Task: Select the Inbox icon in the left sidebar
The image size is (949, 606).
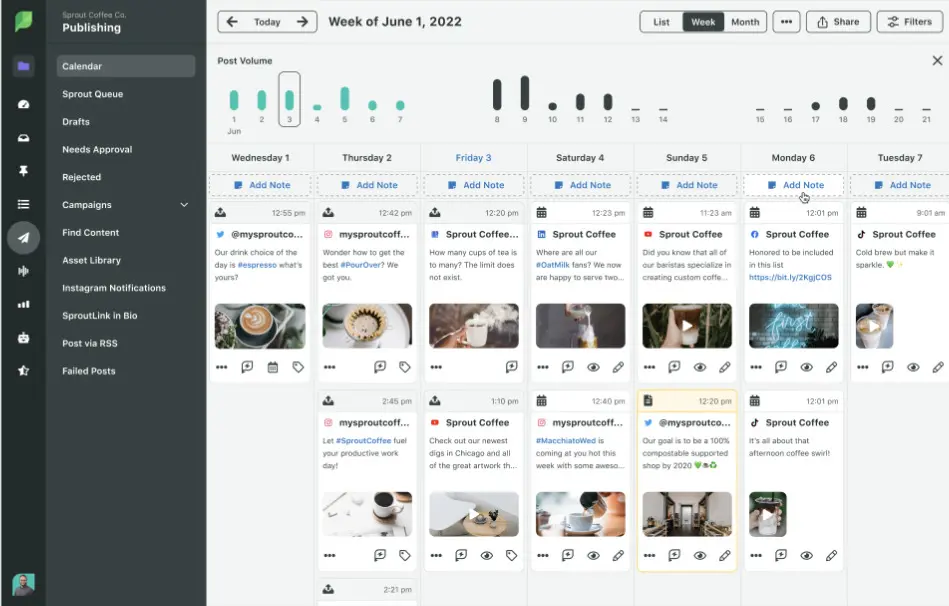Action: (23, 138)
